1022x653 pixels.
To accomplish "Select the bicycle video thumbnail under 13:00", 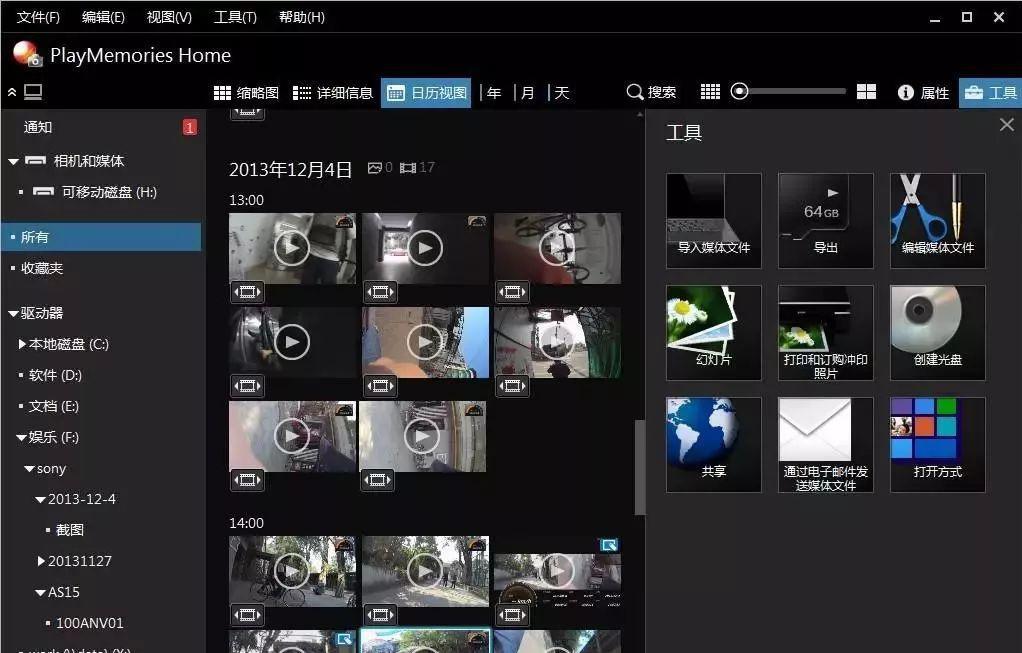I will [557, 248].
